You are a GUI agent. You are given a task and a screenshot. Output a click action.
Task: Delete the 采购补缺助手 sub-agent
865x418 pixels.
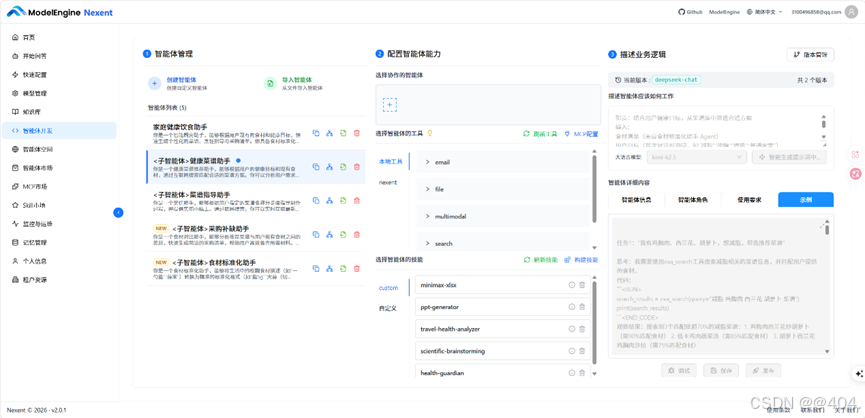[356, 234]
